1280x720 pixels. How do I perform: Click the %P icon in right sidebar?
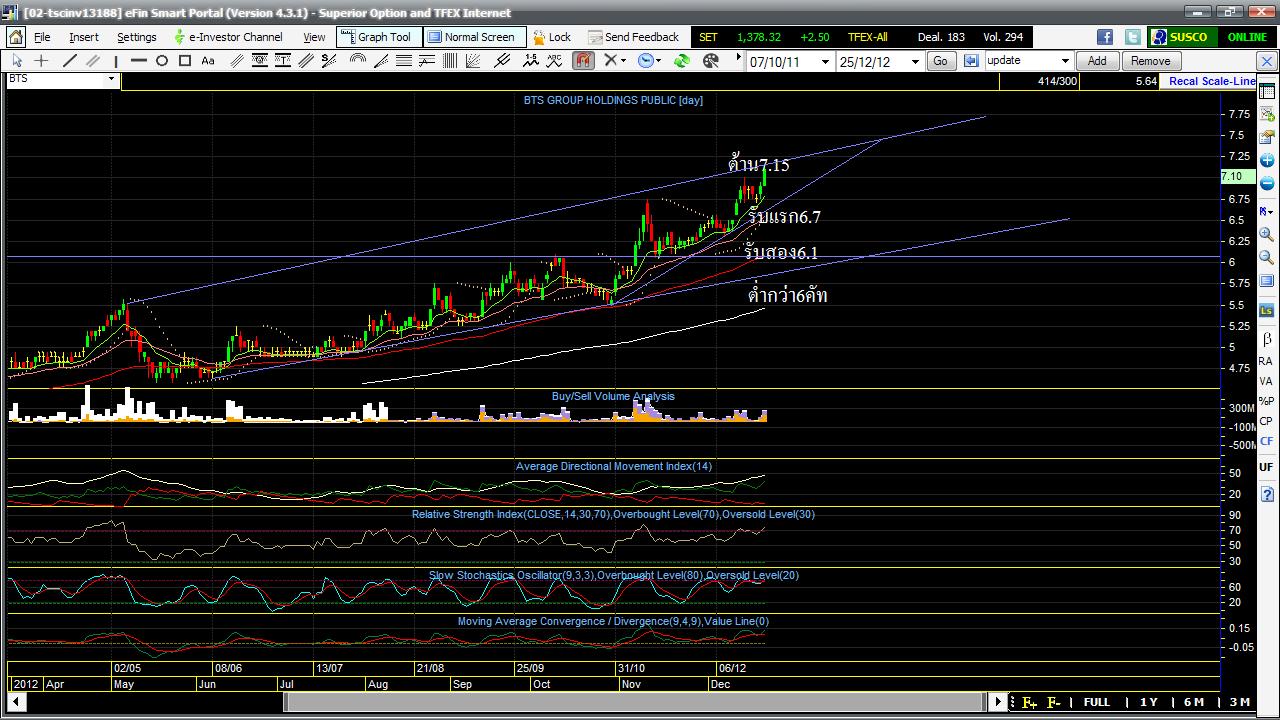(x=1266, y=401)
